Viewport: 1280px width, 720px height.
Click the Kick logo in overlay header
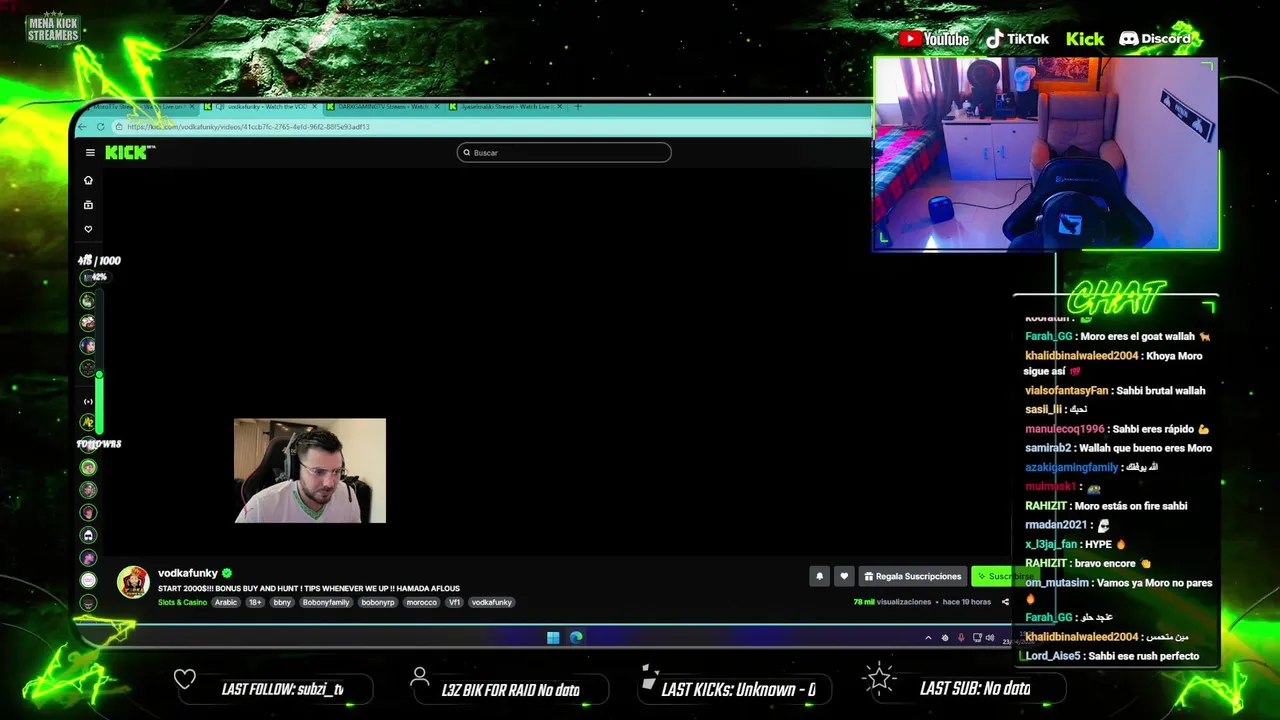[1085, 39]
